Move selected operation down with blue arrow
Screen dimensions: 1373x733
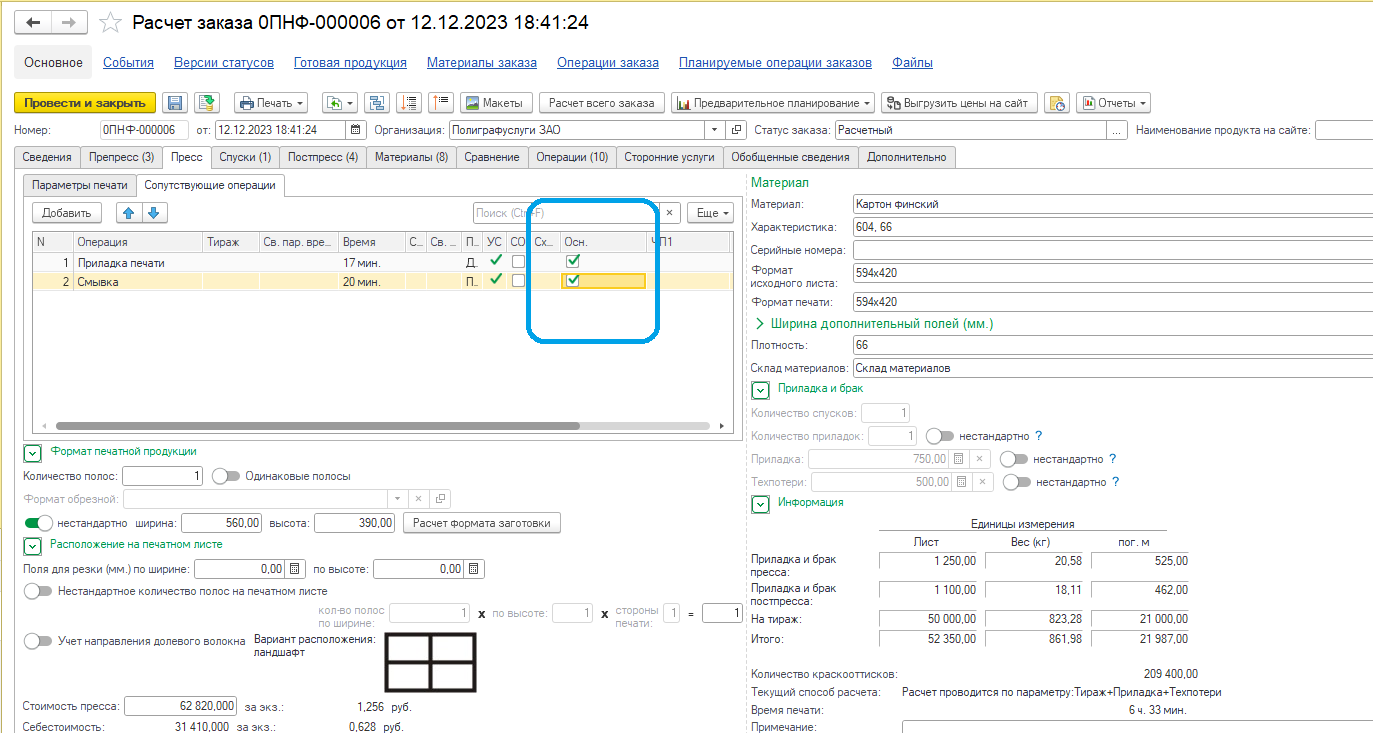pos(153,212)
